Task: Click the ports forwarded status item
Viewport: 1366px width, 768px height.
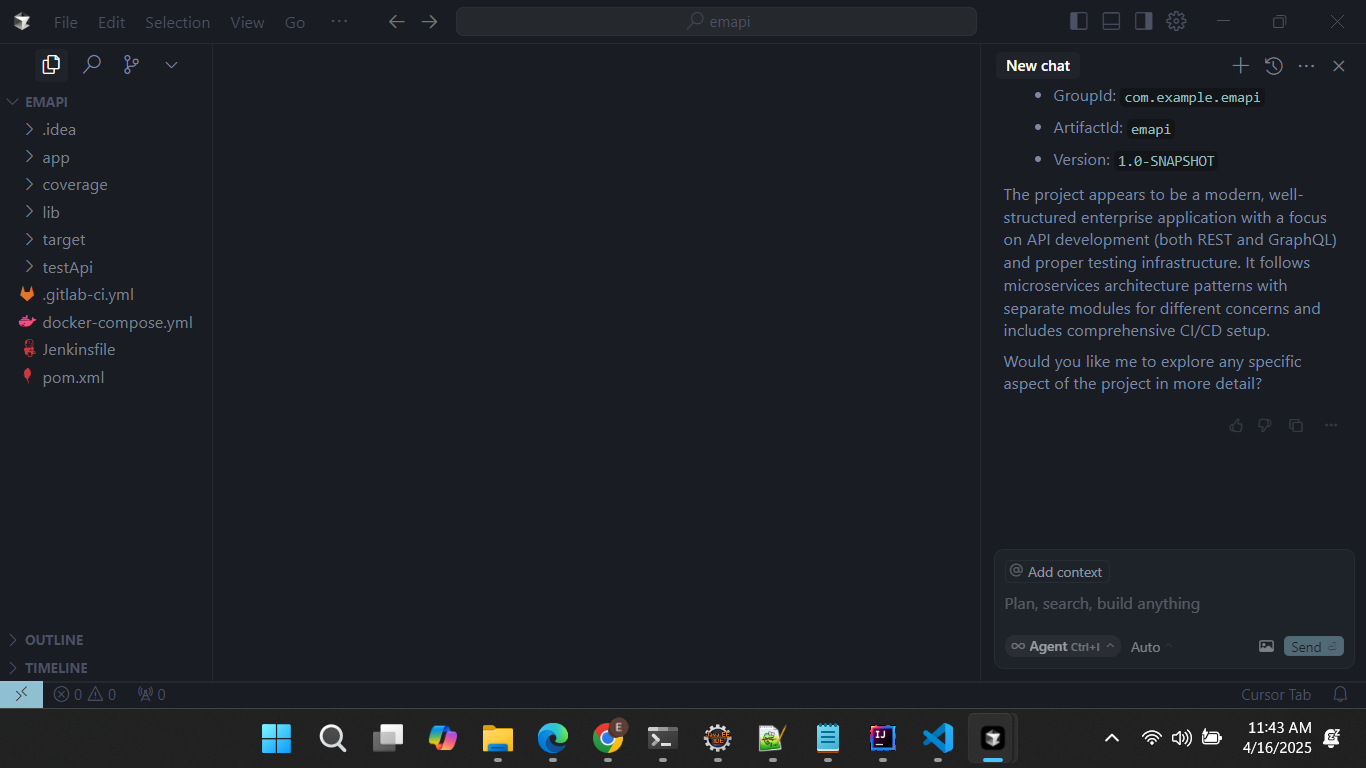Action: [151, 694]
